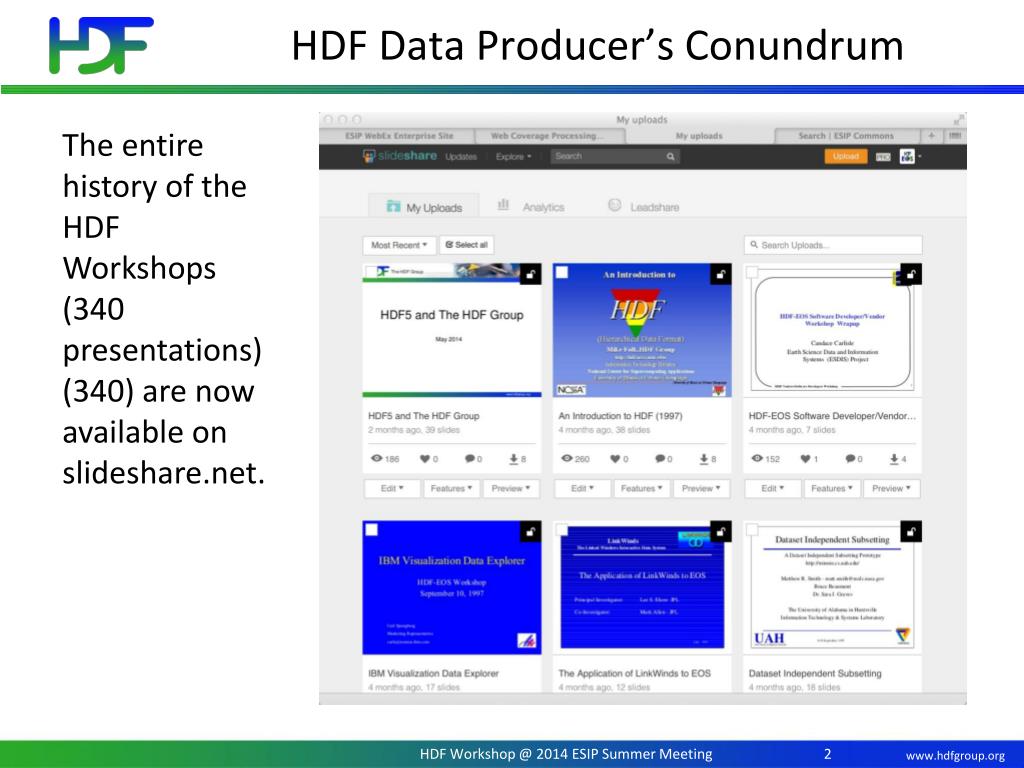This screenshot has height=768, width=1024.
Task: Click download icon for An Introduction to HDF
Action: coord(704,459)
